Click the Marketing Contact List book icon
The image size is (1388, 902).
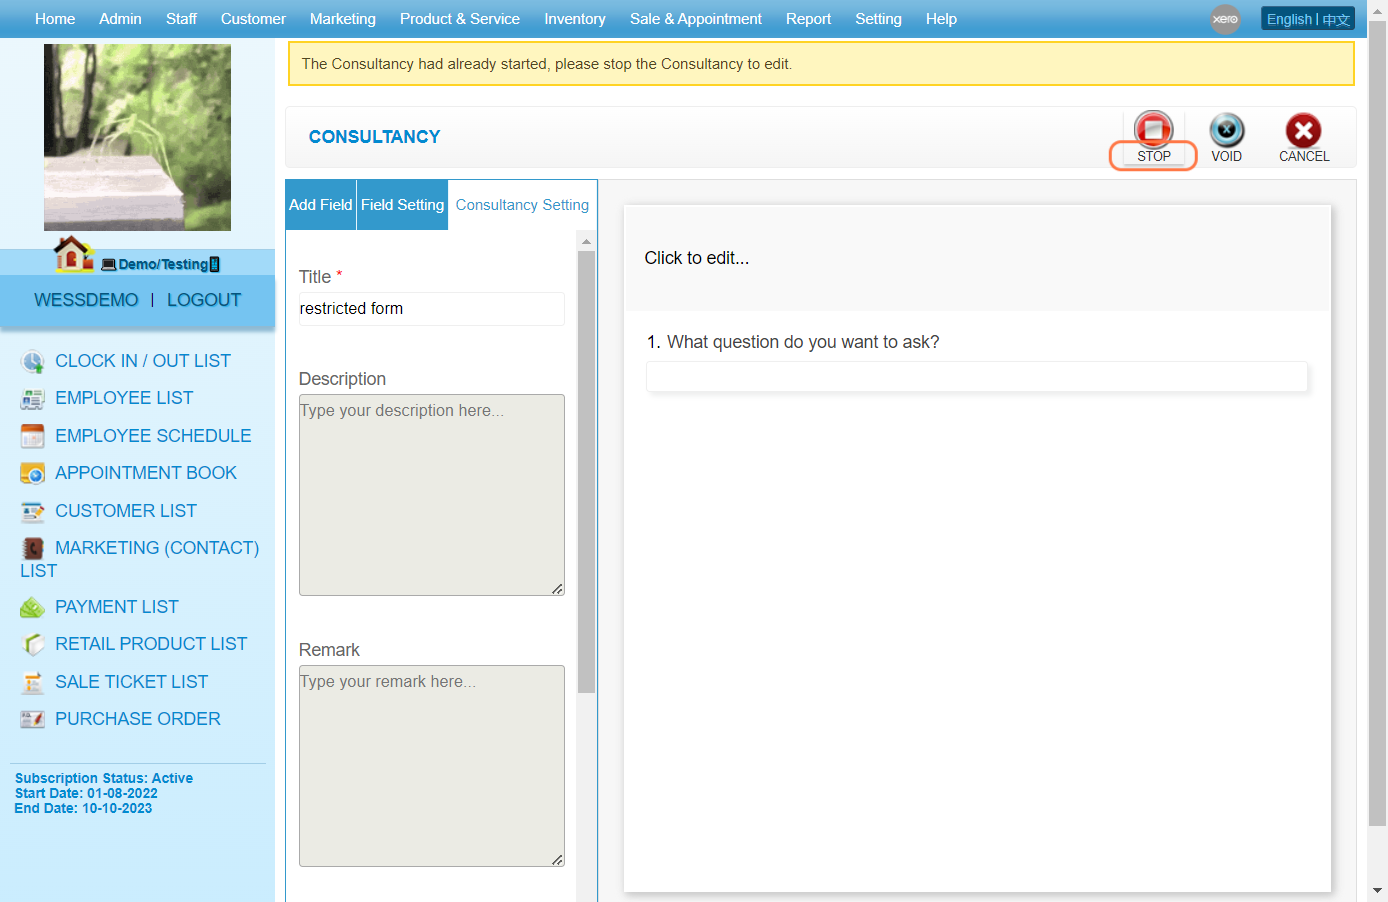click(32, 548)
